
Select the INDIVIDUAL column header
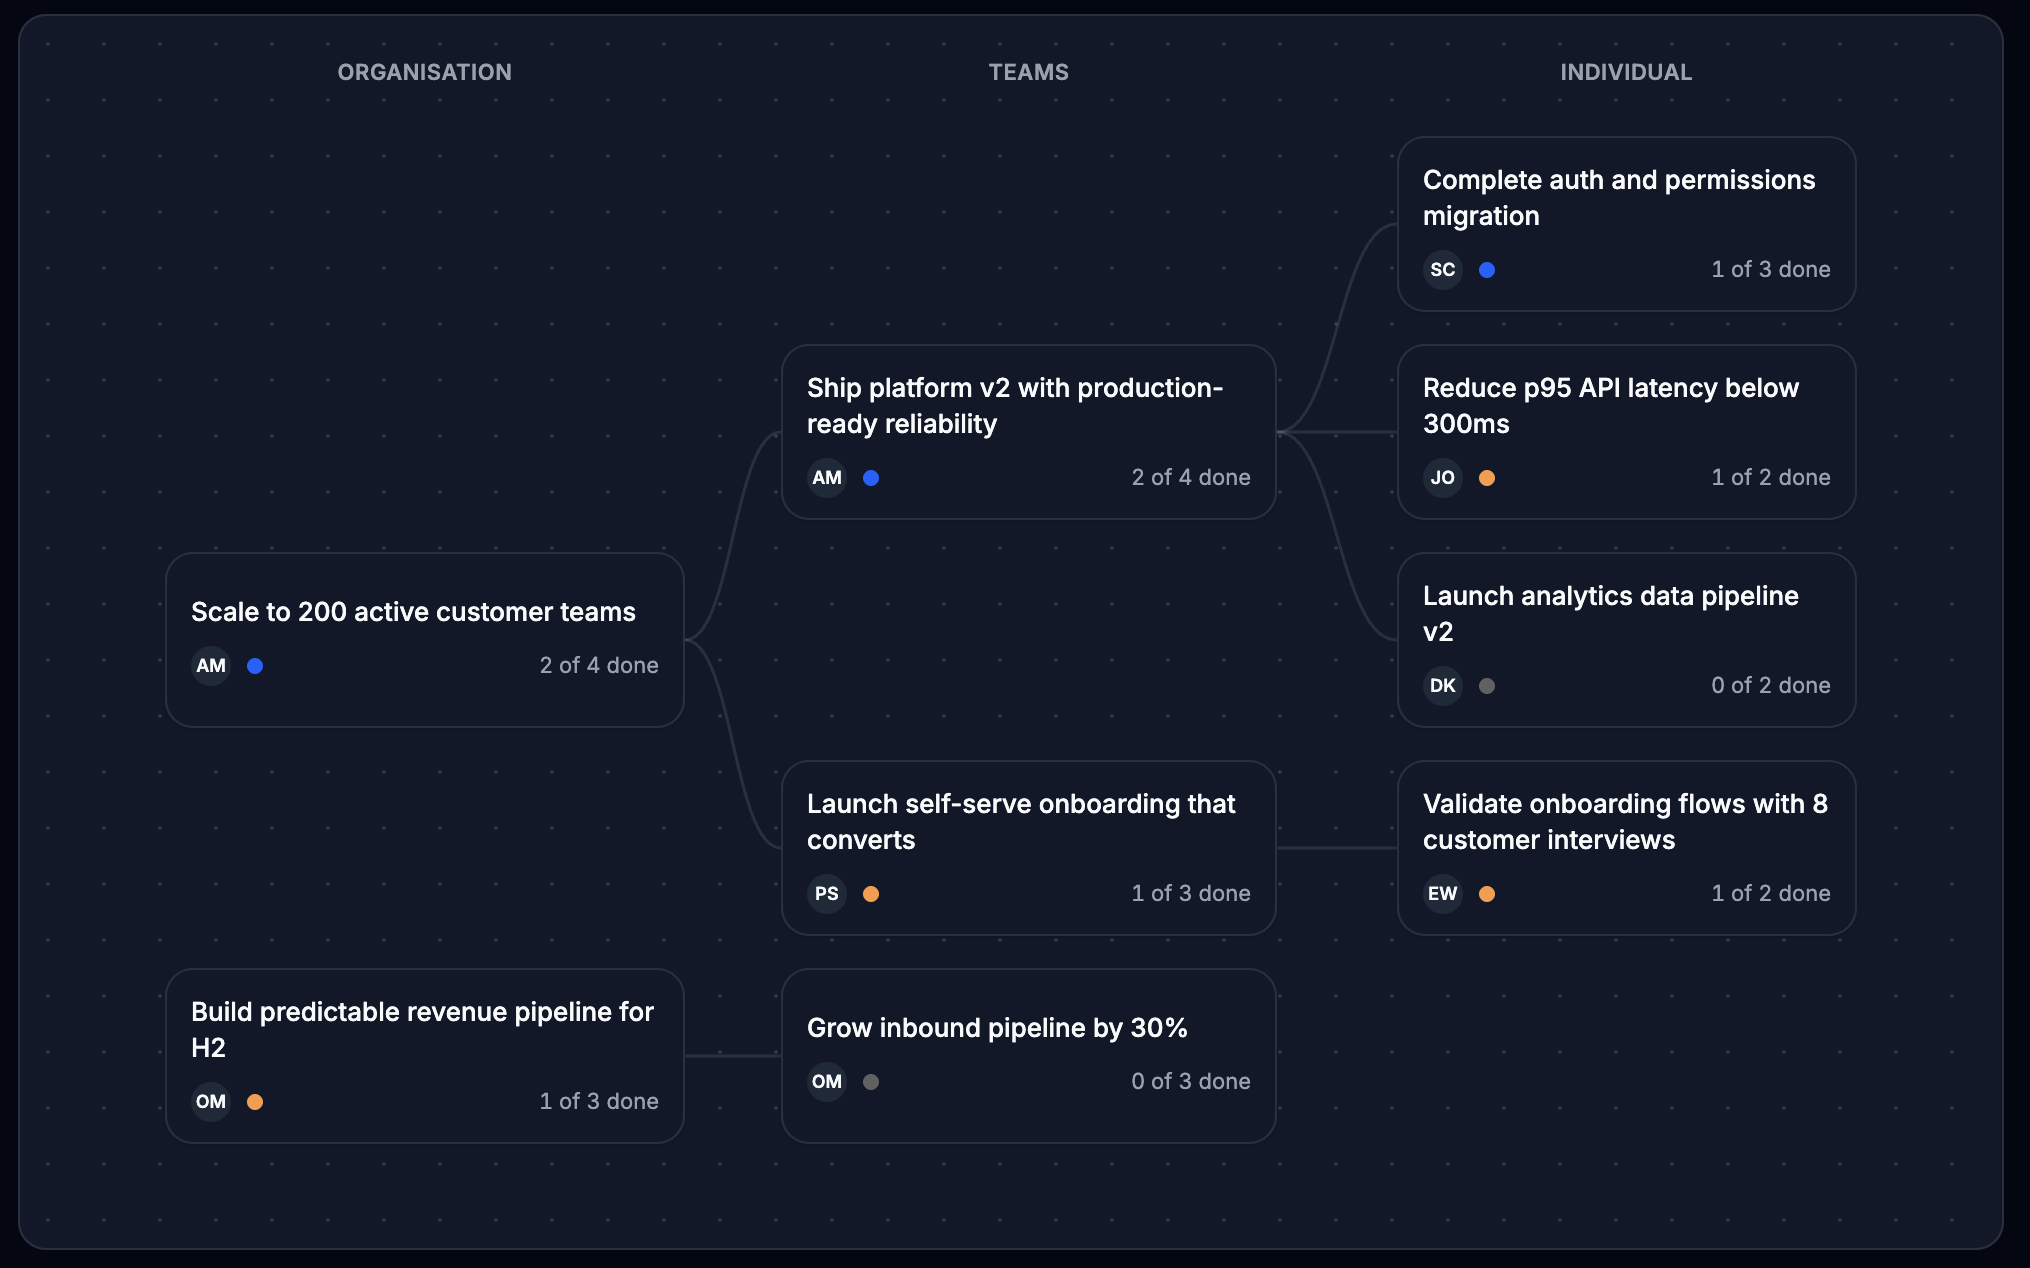tap(1626, 72)
